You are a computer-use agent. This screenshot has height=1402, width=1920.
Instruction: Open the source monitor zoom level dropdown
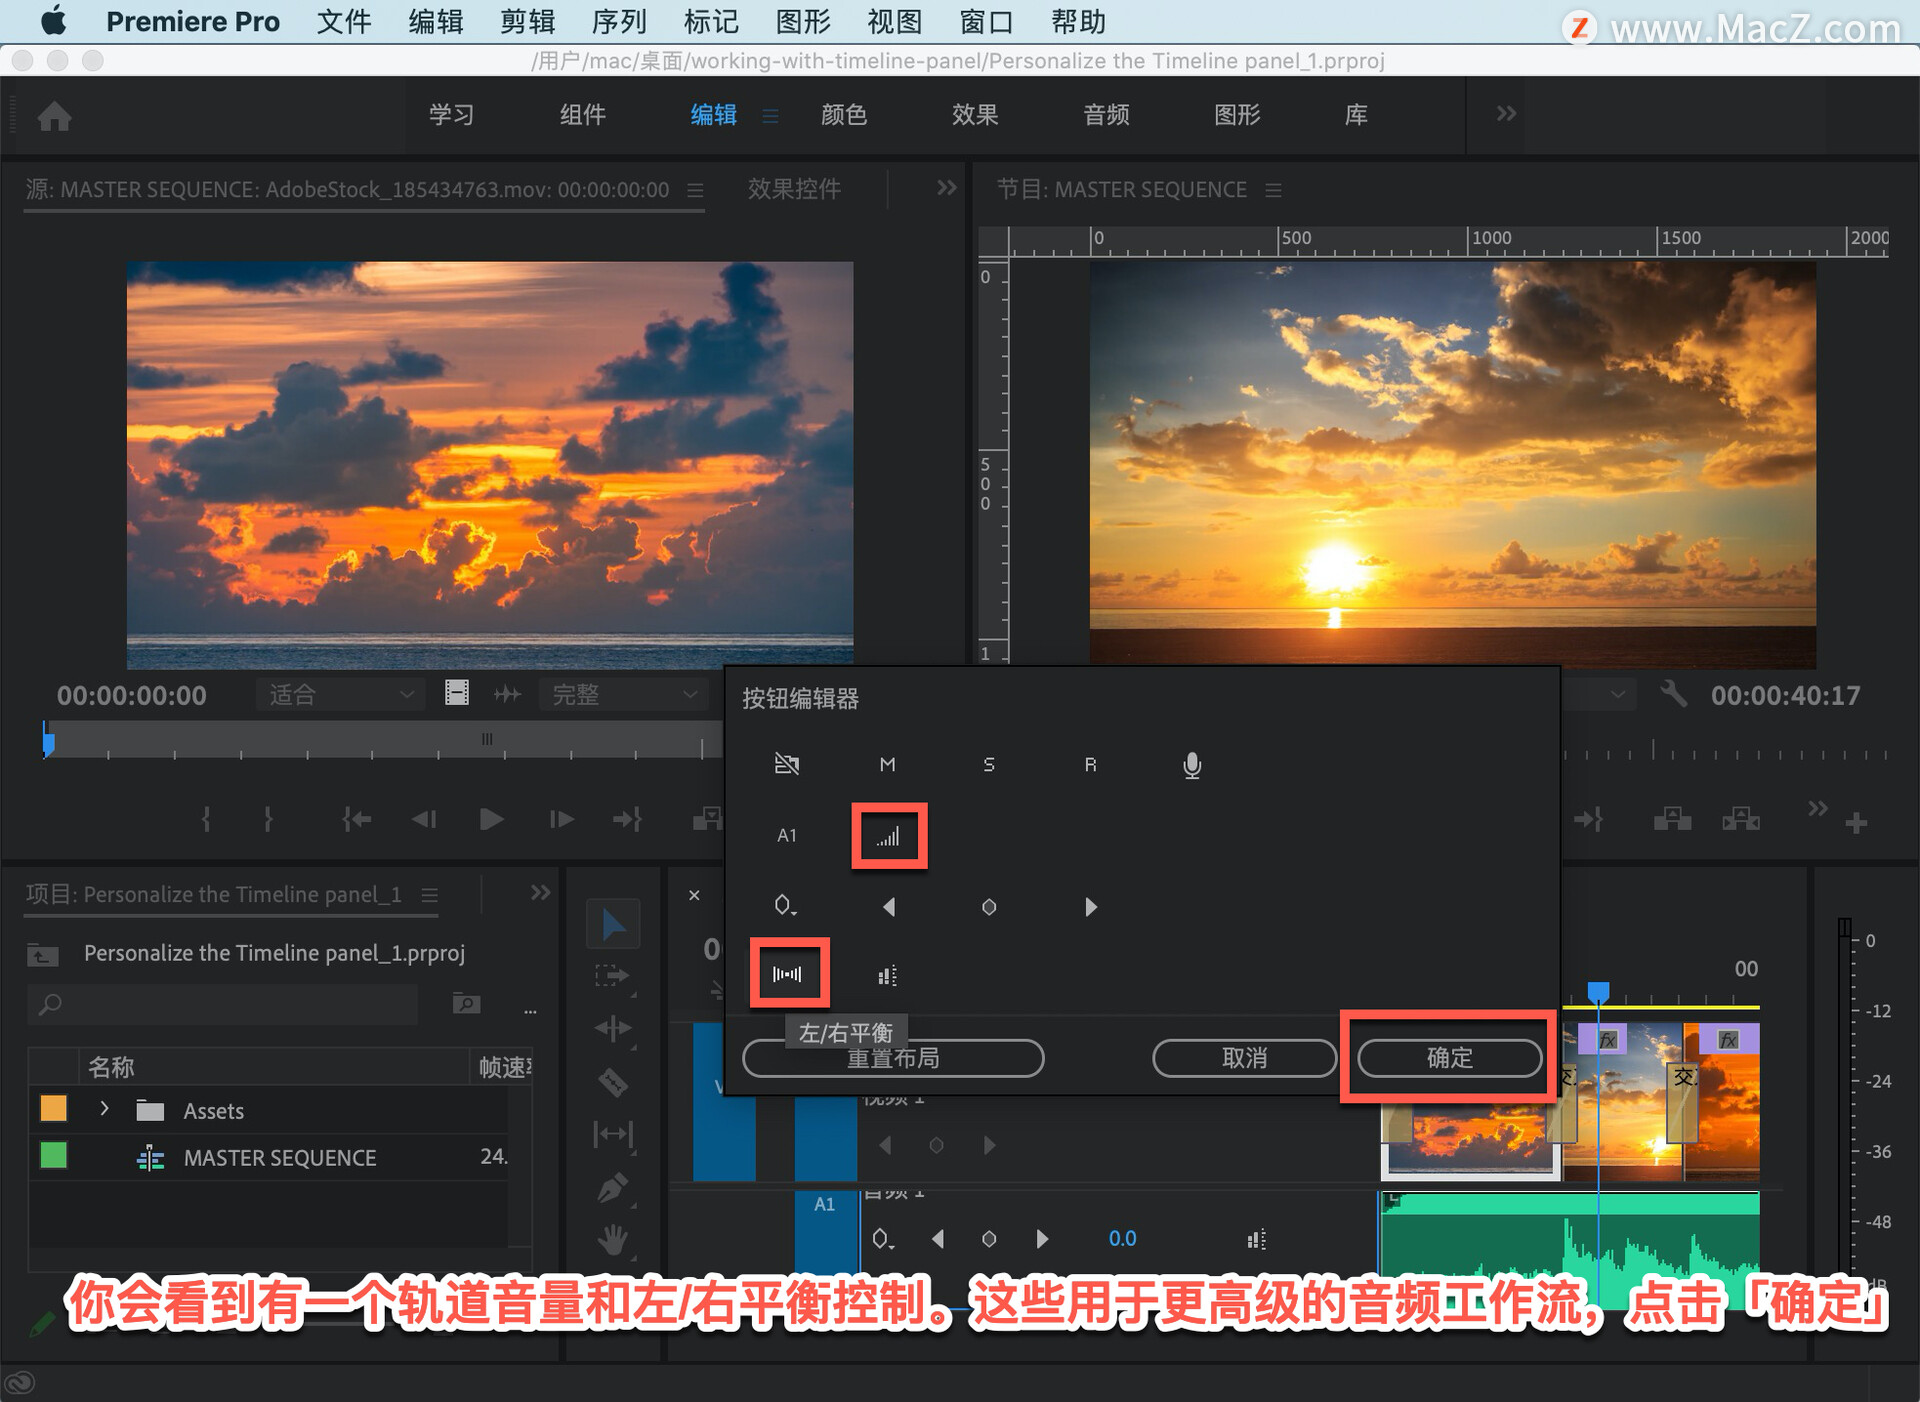340,694
